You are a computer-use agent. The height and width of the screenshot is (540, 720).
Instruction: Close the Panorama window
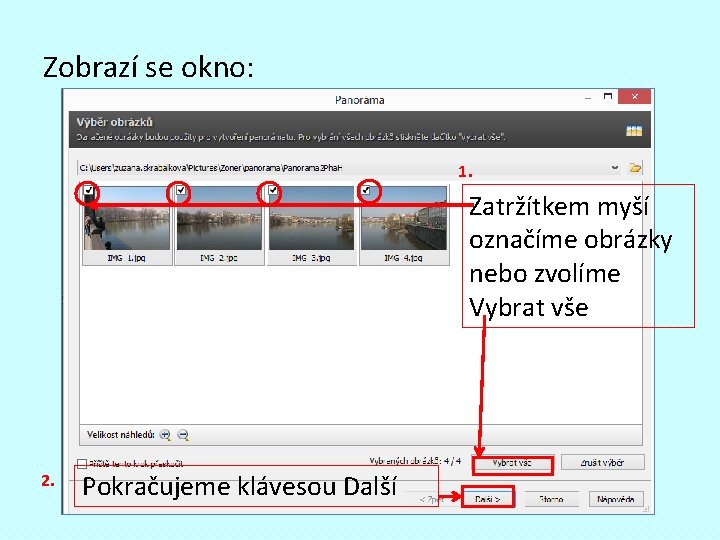coord(635,96)
